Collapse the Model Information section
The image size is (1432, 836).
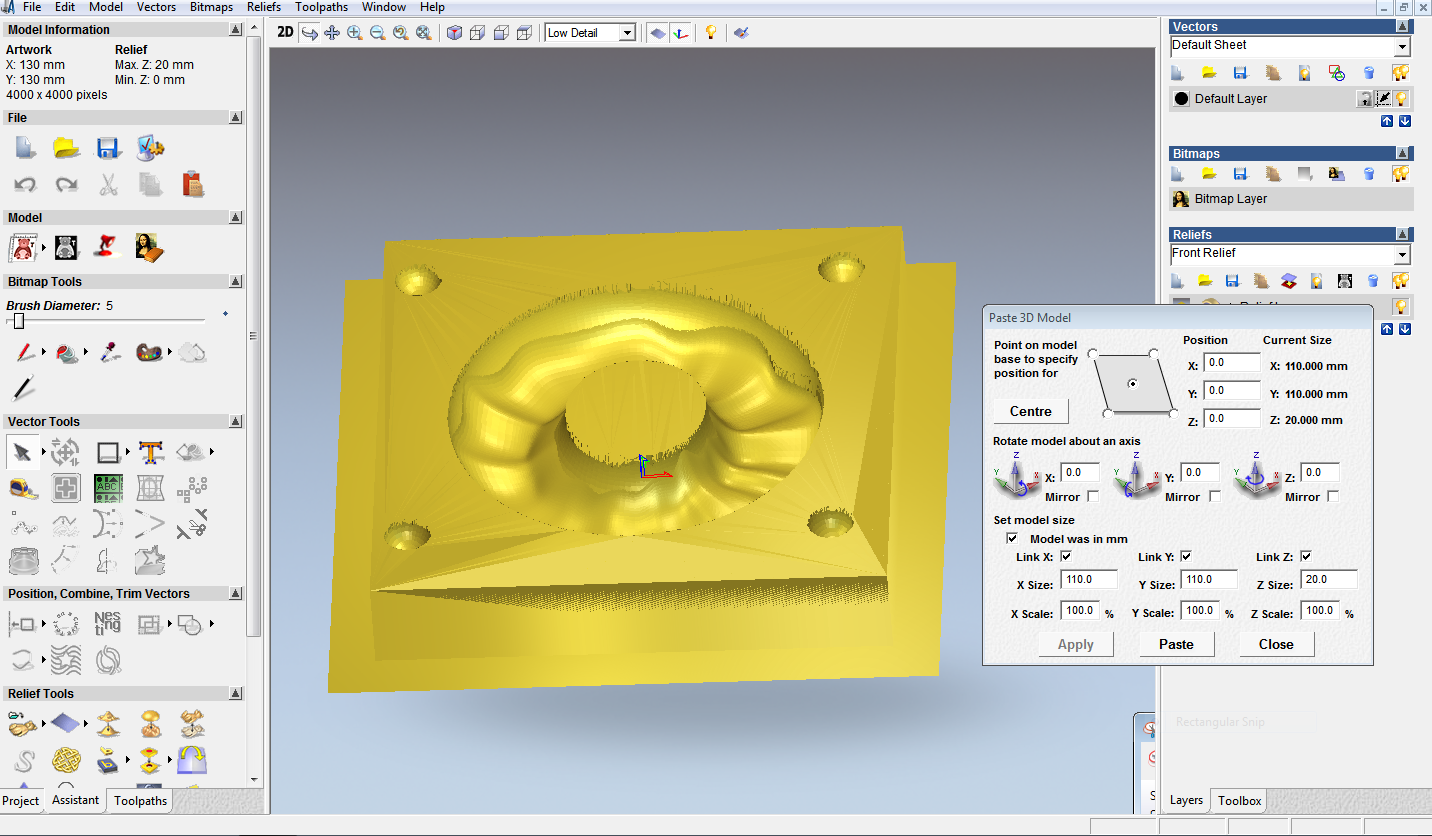236,30
